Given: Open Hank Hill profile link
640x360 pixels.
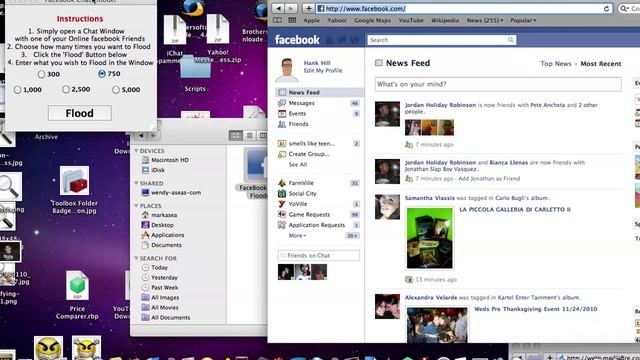Looking at the screenshot, I should tap(317, 63).
